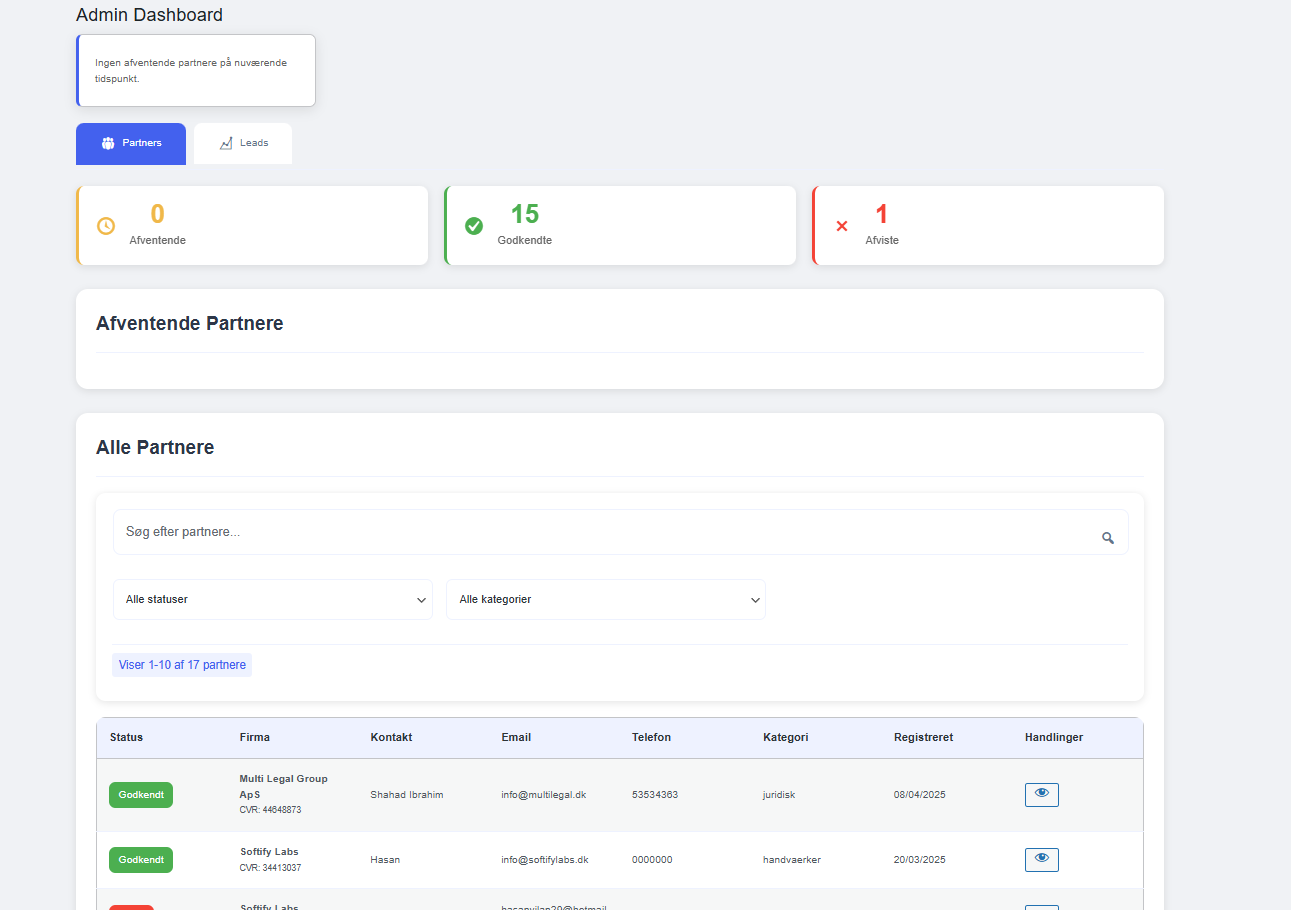Click the people icon in Partners tab

(108, 144)
